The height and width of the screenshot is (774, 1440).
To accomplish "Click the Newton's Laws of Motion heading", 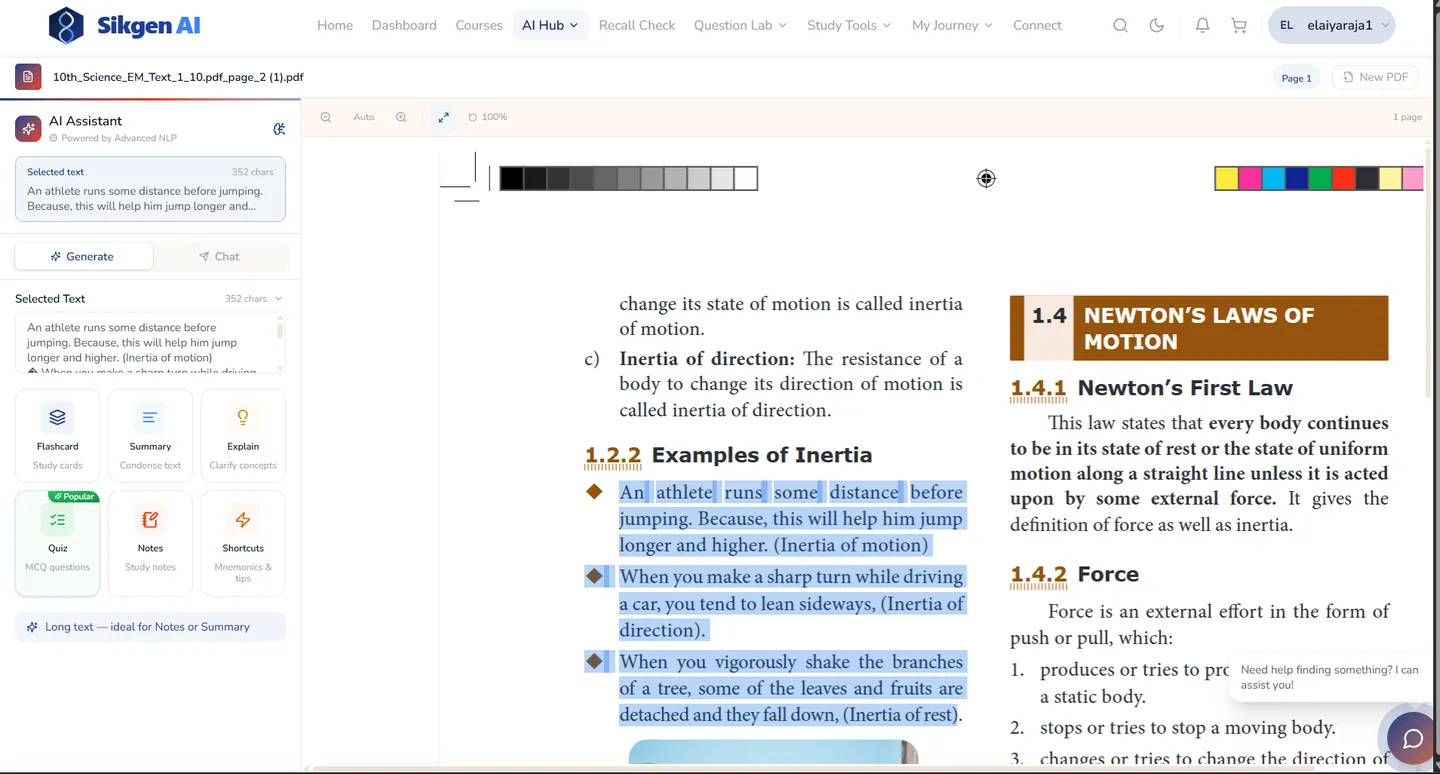I will click(x=1199, y=328).
